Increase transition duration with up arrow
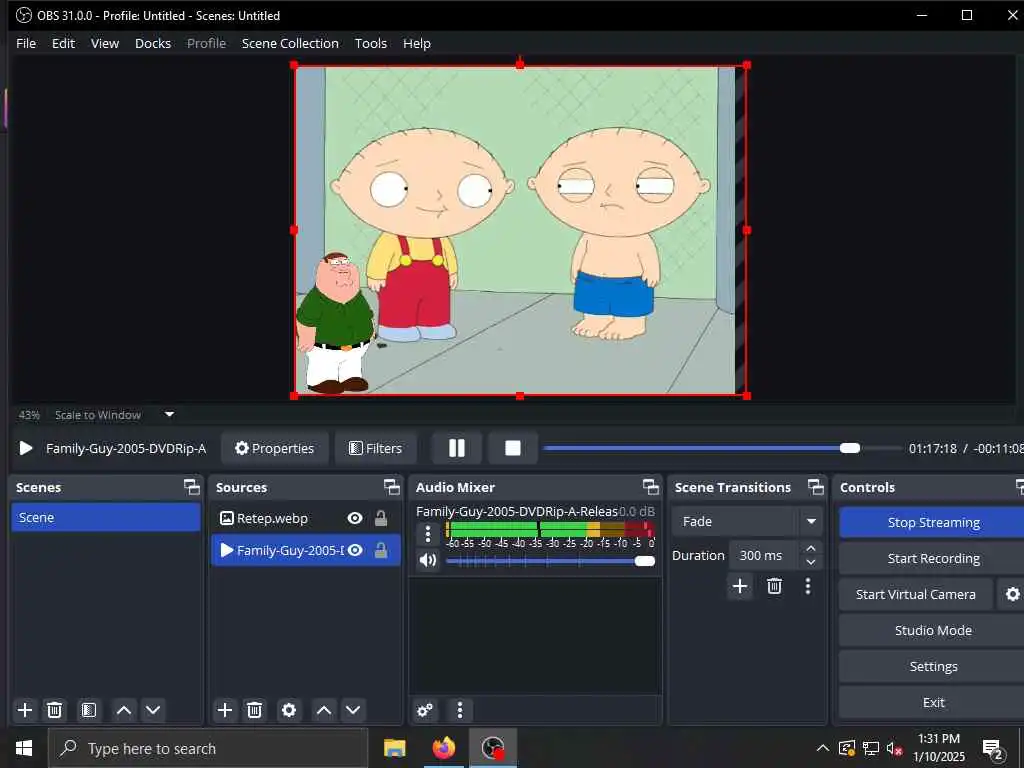Screen dimensions: 1024x768 810,548
